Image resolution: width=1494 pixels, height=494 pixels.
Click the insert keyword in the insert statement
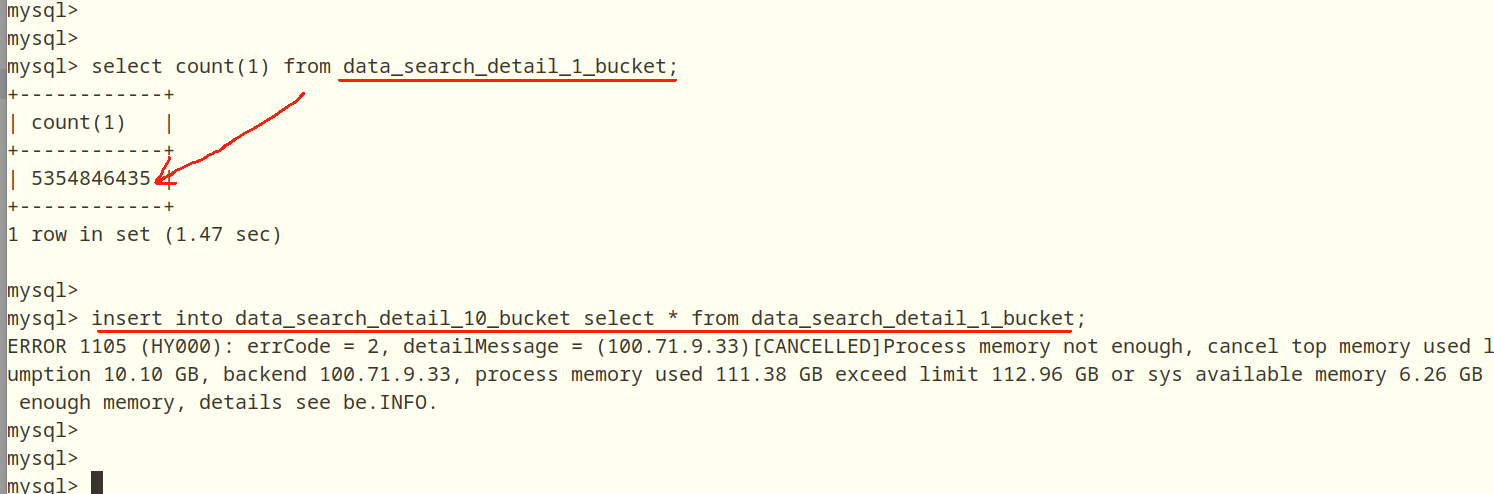(x=127, y=319)
